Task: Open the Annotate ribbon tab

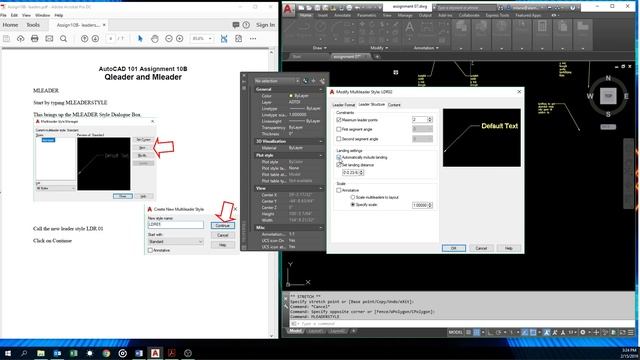Action: [x=342, y=16]
